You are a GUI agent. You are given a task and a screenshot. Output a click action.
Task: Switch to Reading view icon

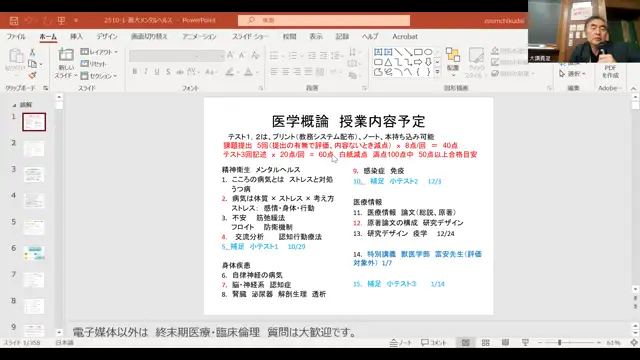pos(505,342)
